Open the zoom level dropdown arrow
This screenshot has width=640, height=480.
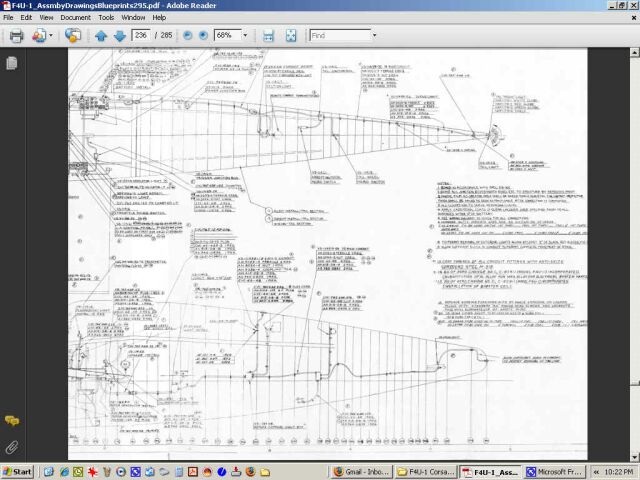click(x=245, y=36)
